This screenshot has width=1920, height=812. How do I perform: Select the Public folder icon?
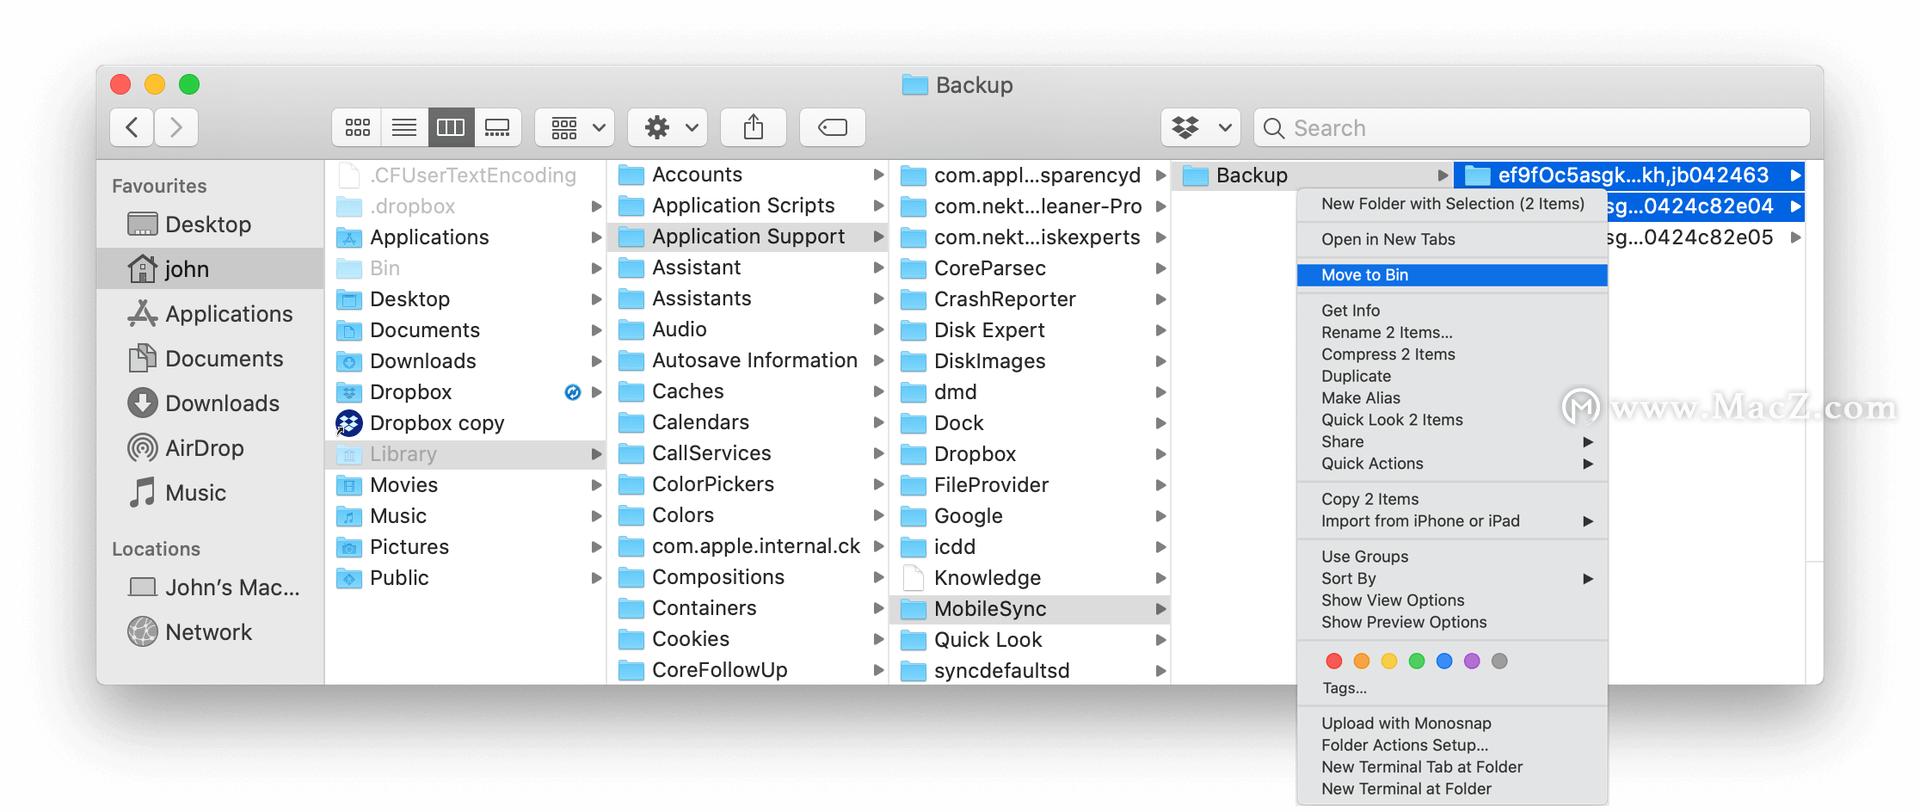coord(349,579)
